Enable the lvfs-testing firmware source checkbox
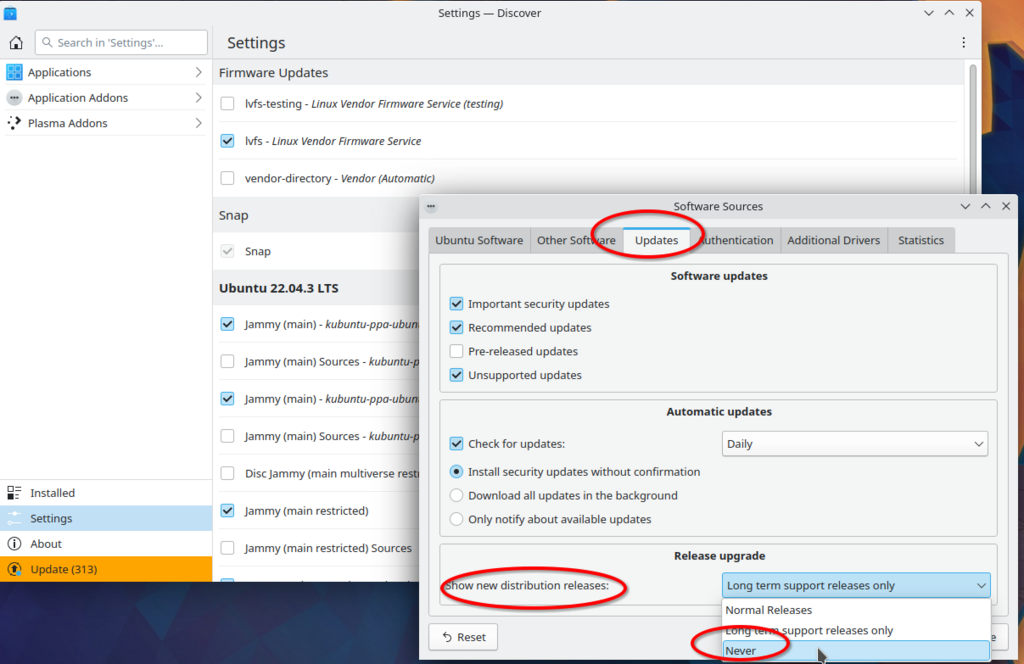 227,104
